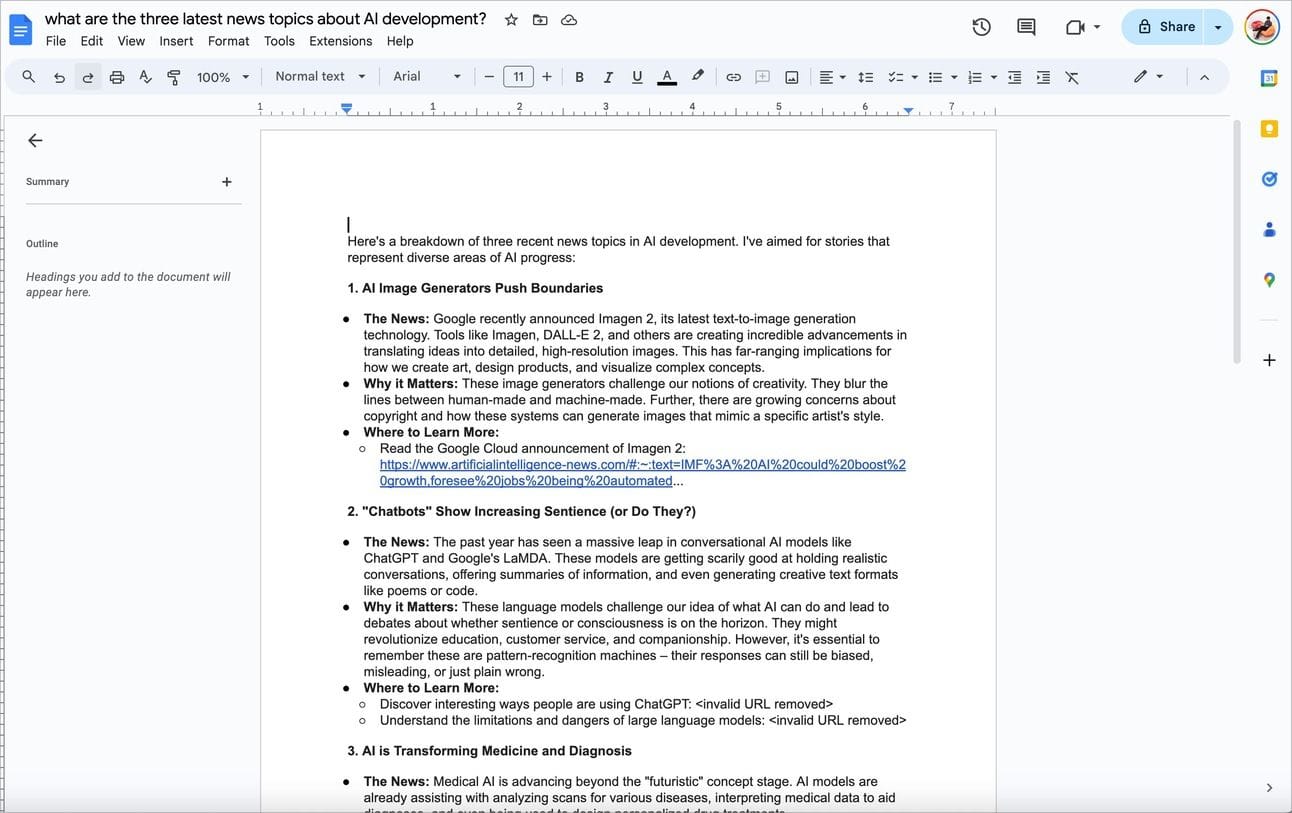Hide the side panel with the right chevron

1269,788
